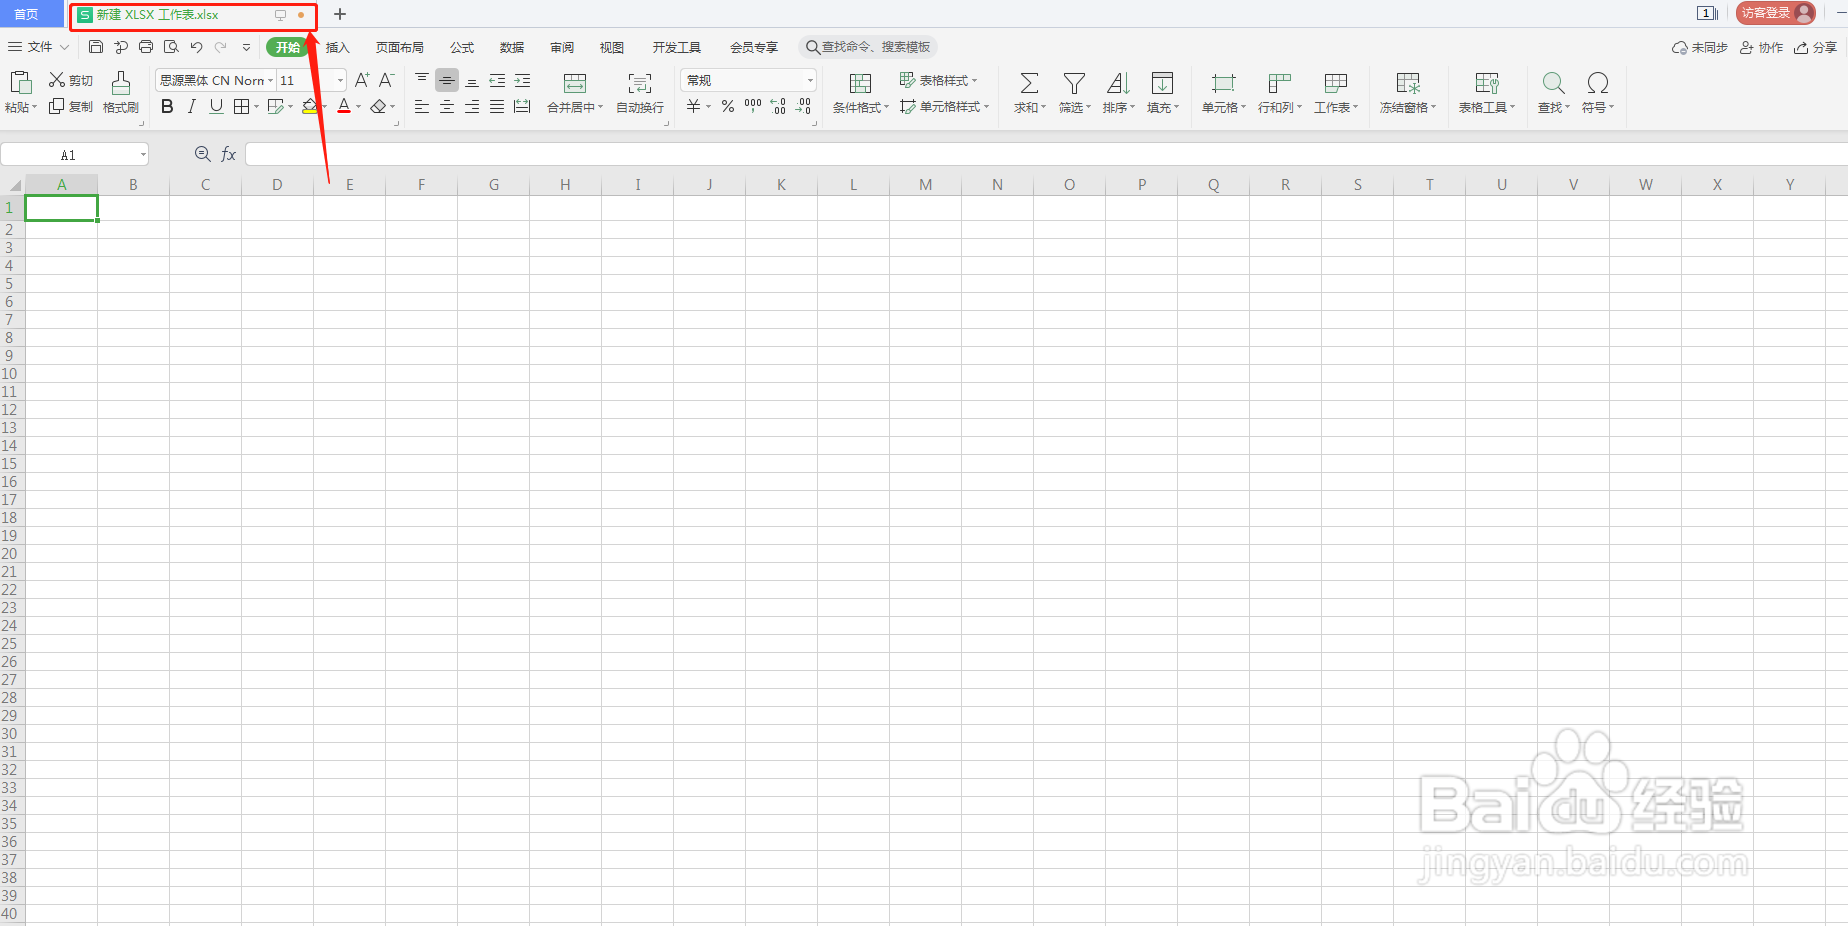This screenshot has height=926, width=1848.
Task: Center cell text horizontally
Action: [x=447, y=107]
